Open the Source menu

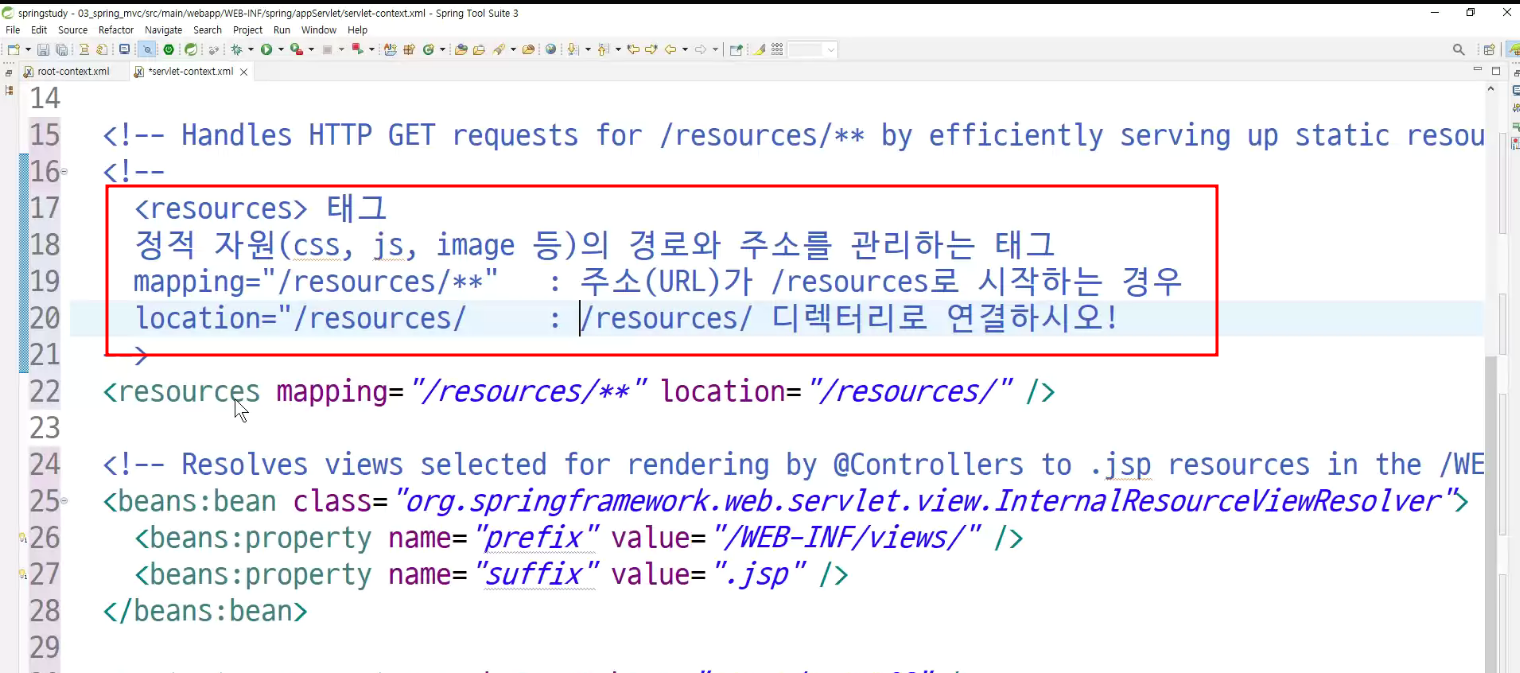(73, 30)
